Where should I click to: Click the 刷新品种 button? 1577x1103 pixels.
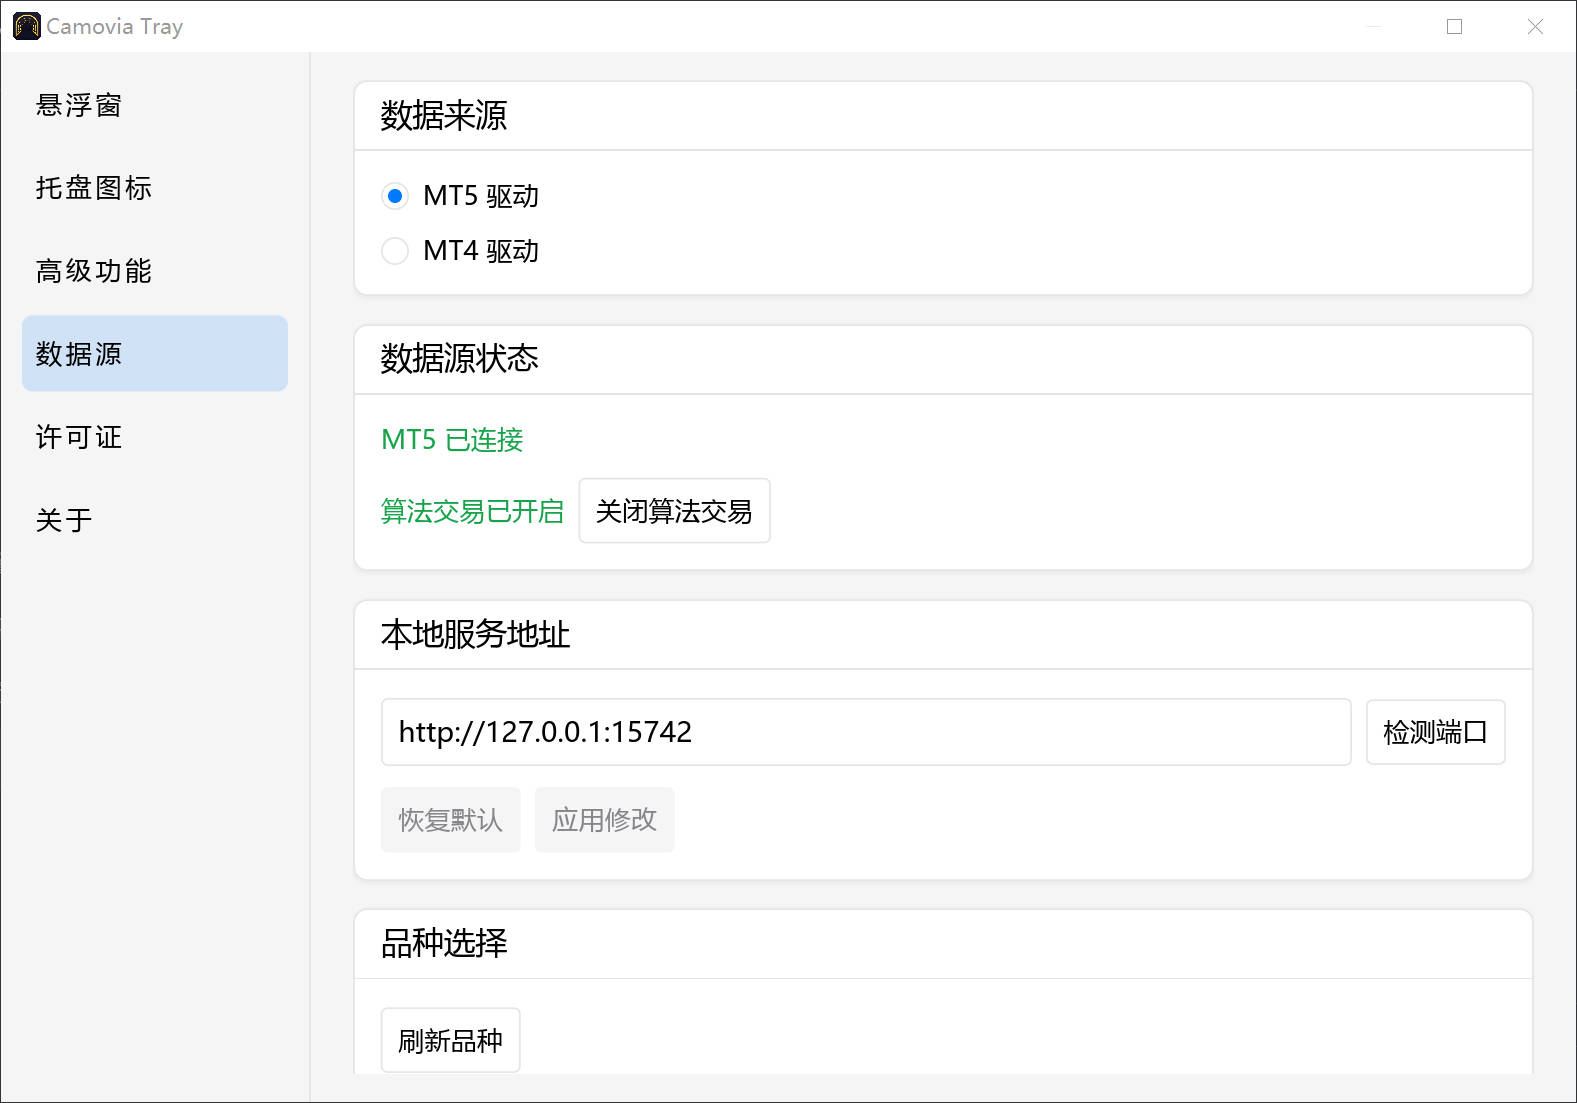click(x=450, y=1040)
